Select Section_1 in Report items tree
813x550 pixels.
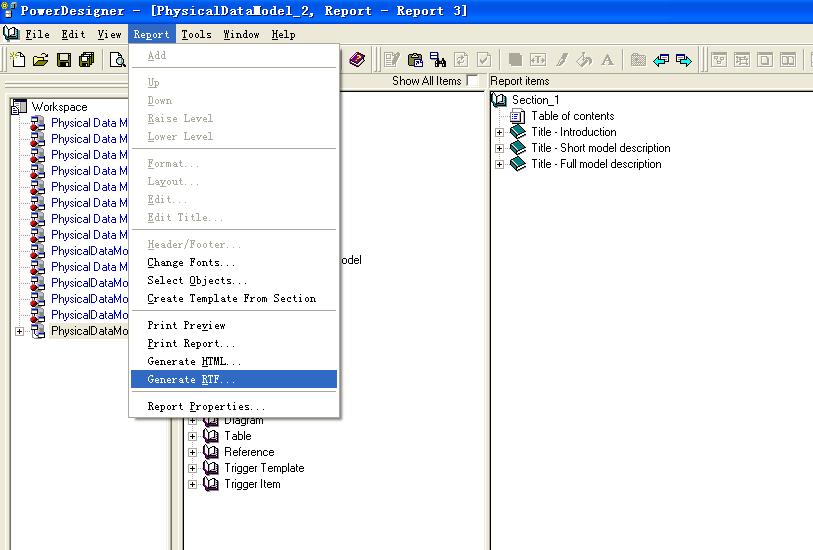536,100
